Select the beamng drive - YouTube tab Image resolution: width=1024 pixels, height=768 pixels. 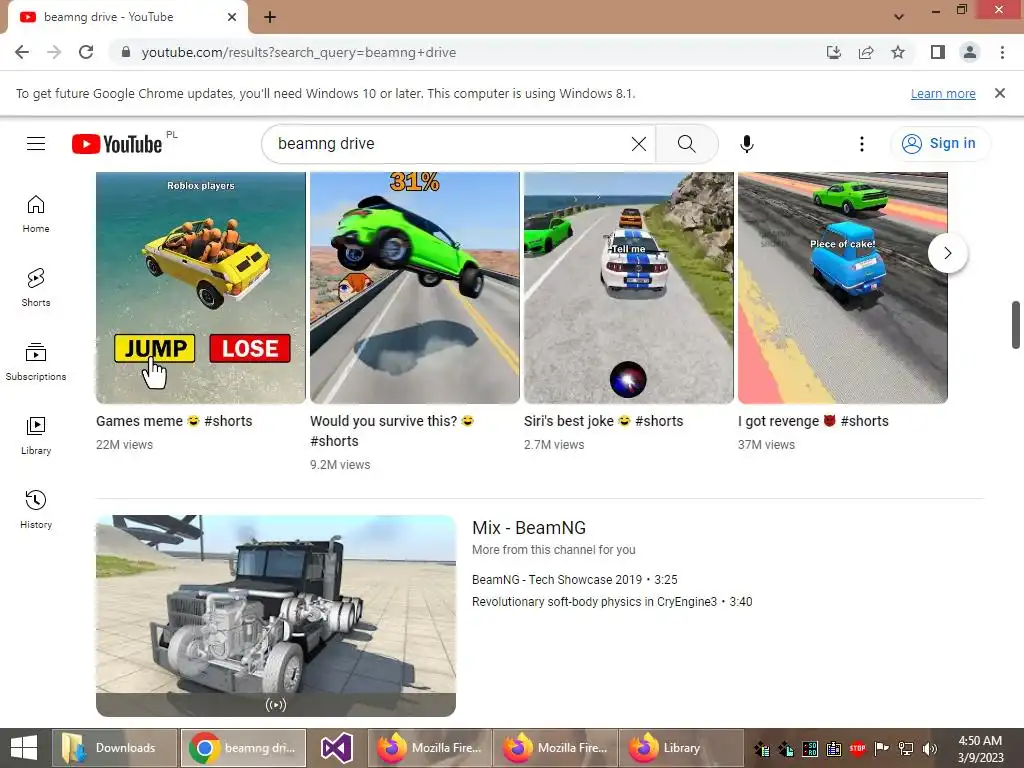tap(127, 17)
